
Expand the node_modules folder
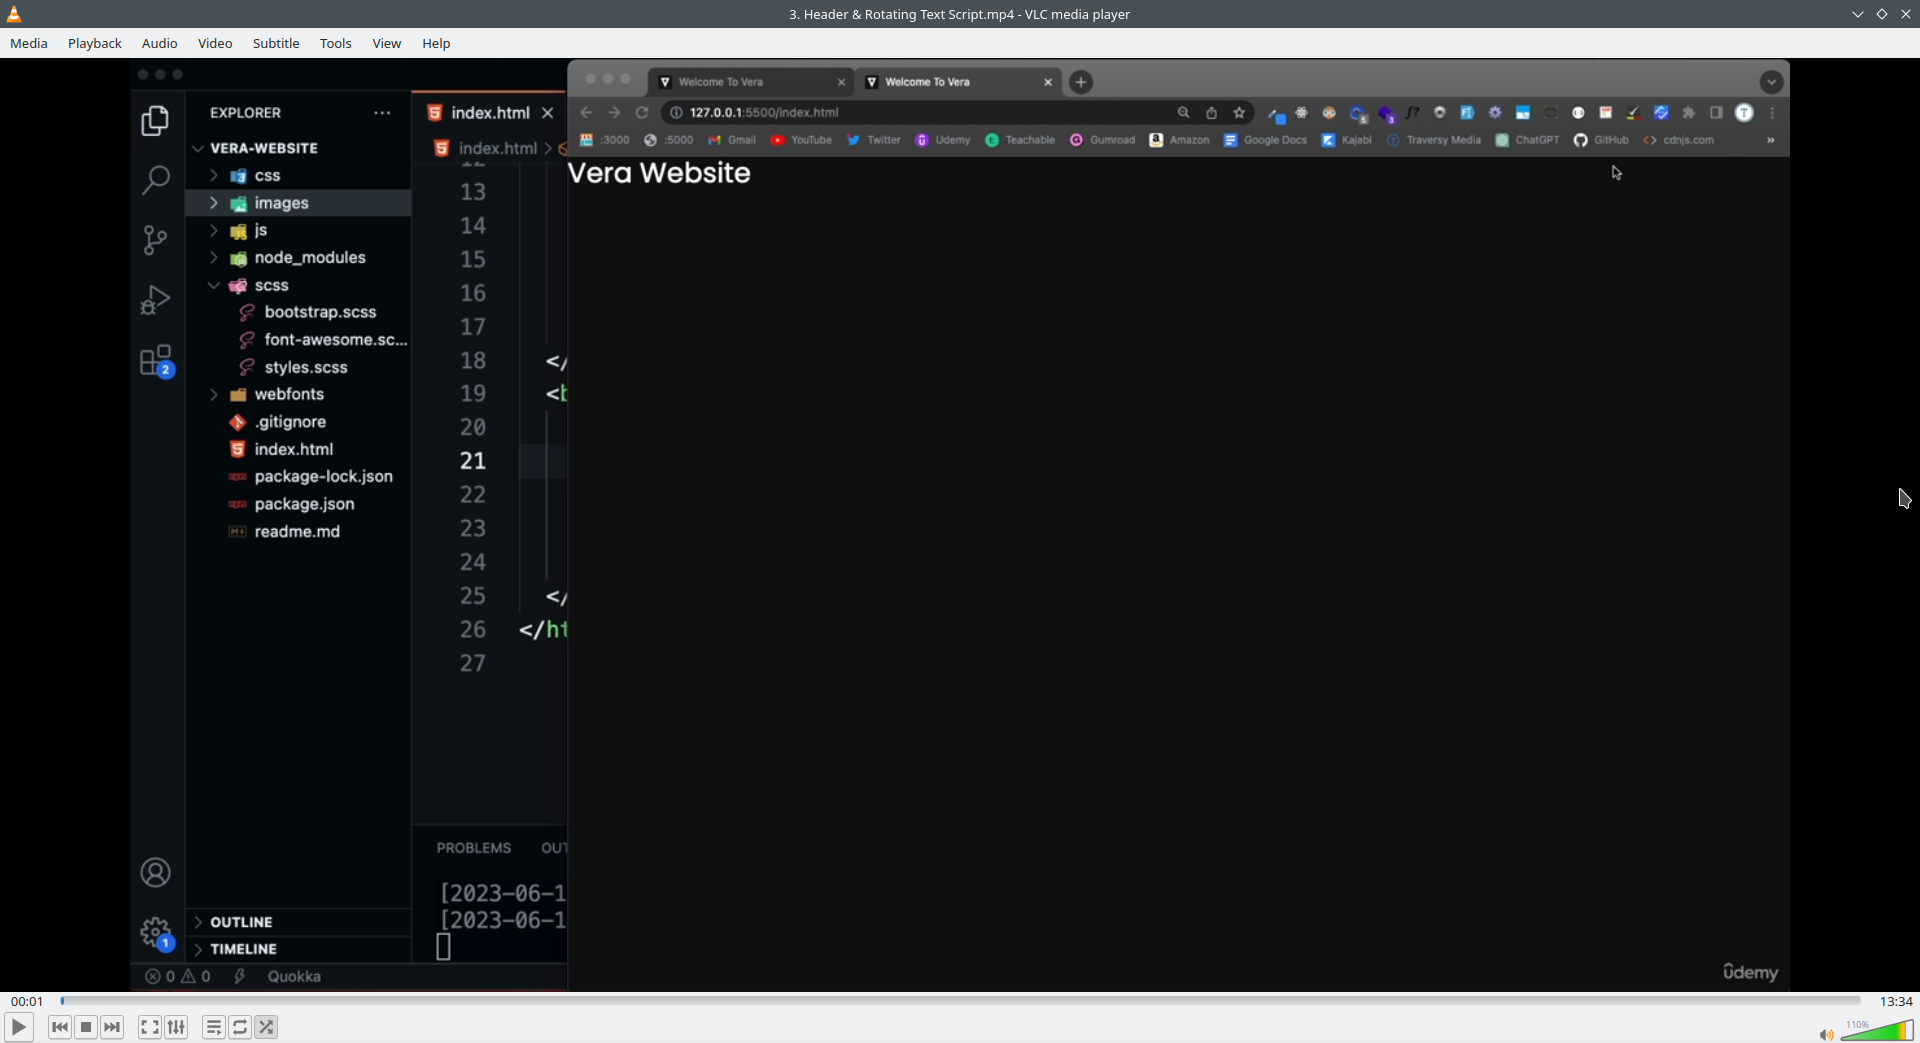[x=213, y=258]
